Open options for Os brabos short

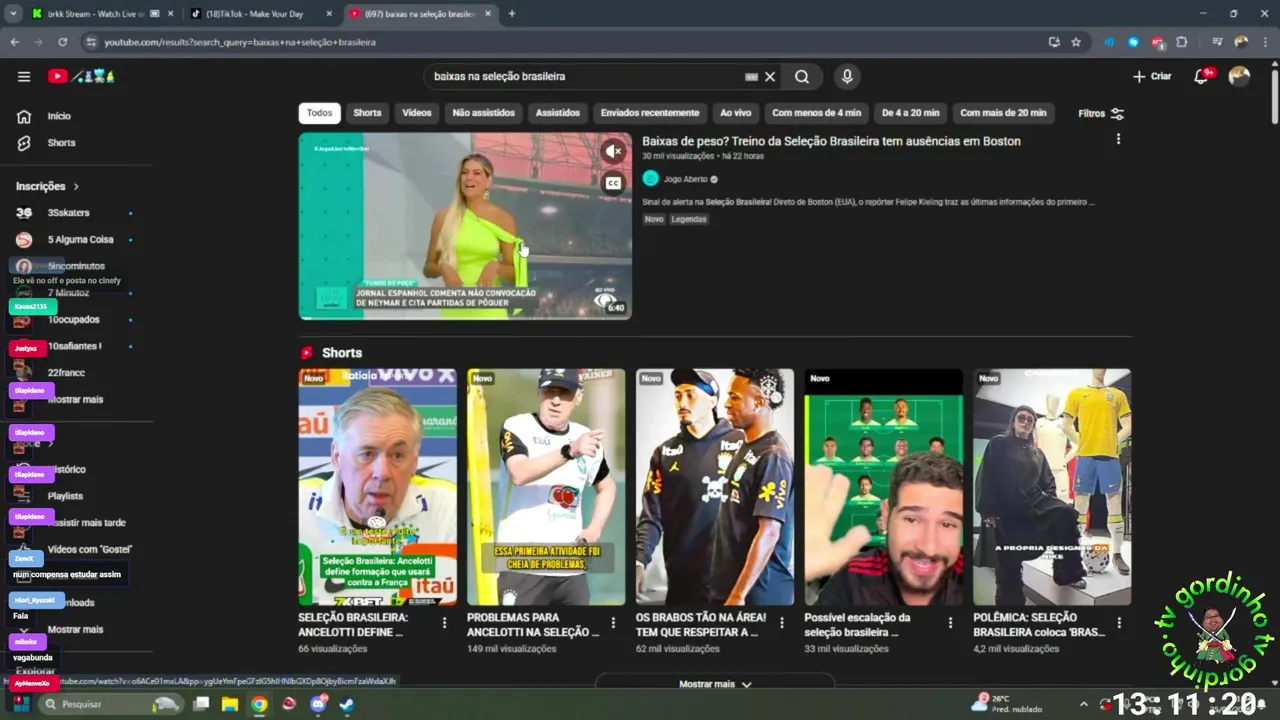click(783, 622)
